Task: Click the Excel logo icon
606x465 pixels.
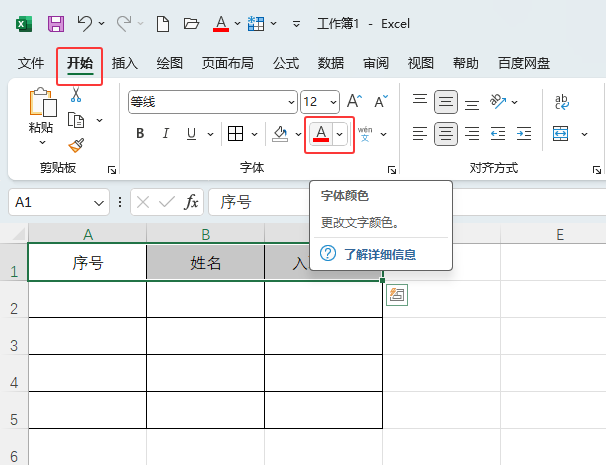Action: [x=24, y=24]
